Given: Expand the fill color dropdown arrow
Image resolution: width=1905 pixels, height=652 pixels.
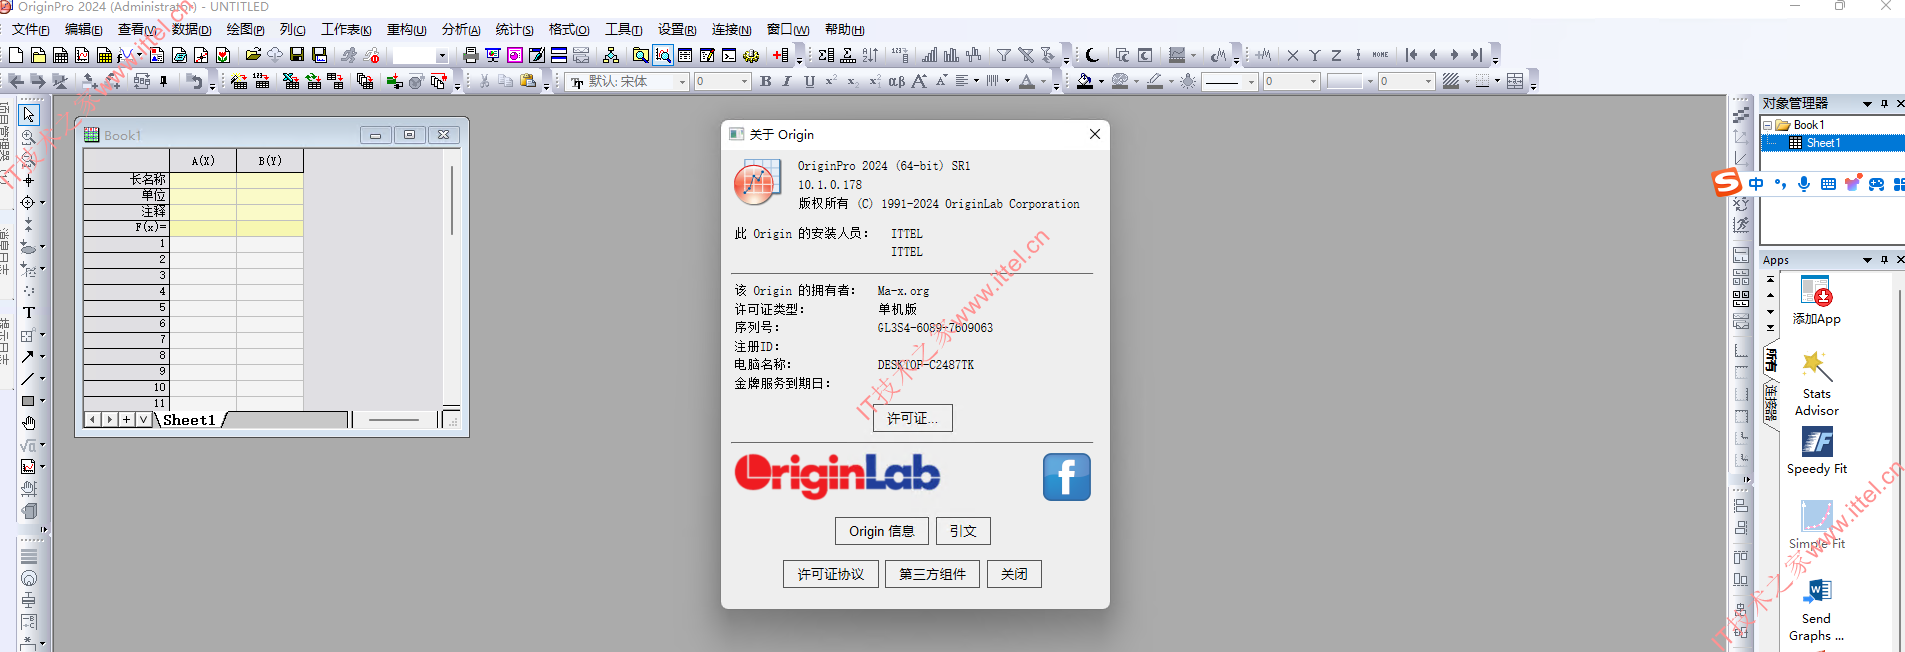Looking at the screenshot, I should (x=1101, y=81).
